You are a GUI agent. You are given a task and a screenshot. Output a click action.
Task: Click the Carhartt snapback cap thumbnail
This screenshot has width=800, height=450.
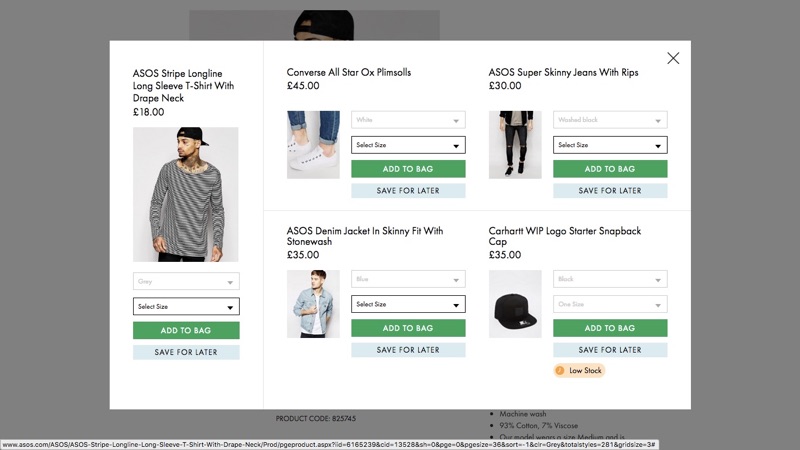coord(515,303)
